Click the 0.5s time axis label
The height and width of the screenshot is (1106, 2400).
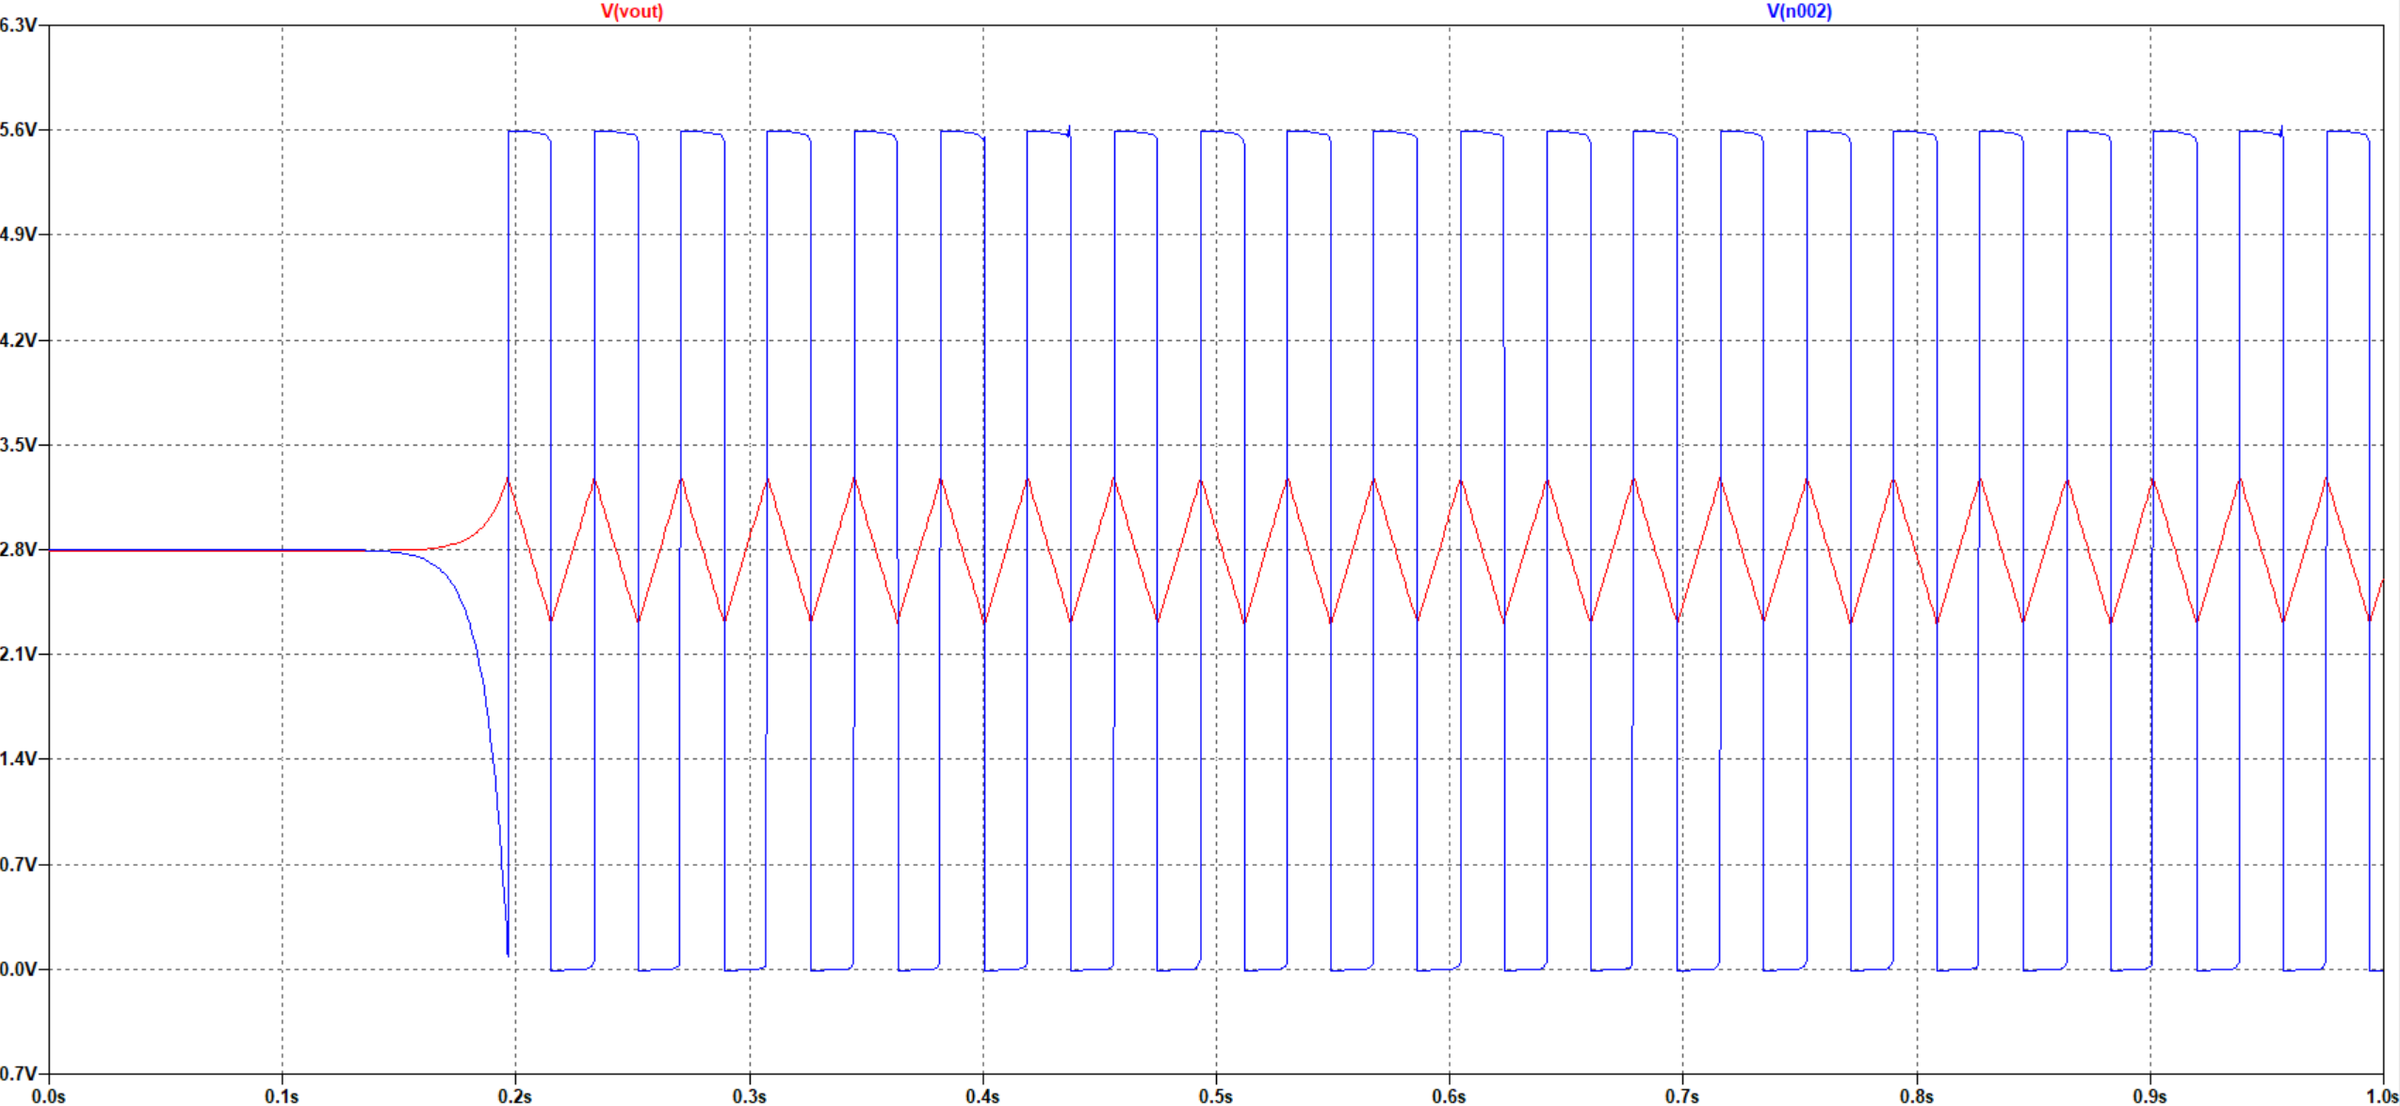[1215, 1096]
